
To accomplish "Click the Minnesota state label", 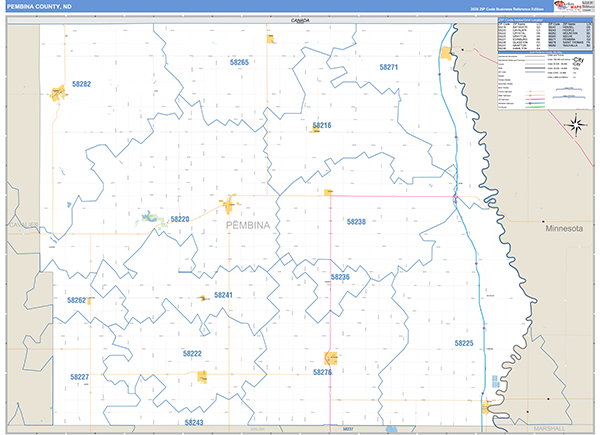I will point(564,228).
